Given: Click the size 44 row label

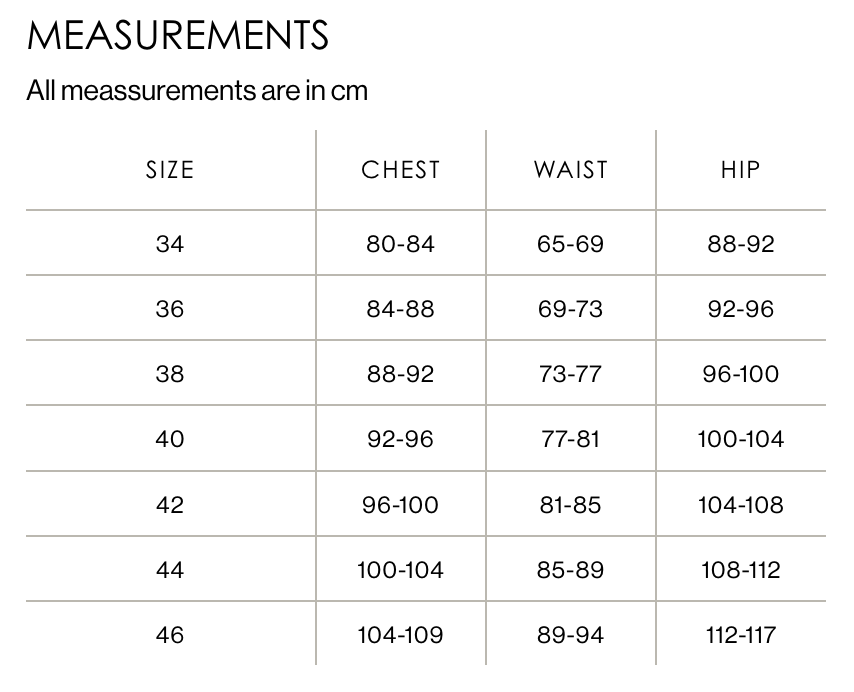Looking at the screenshot, I should tap(170, 570).
